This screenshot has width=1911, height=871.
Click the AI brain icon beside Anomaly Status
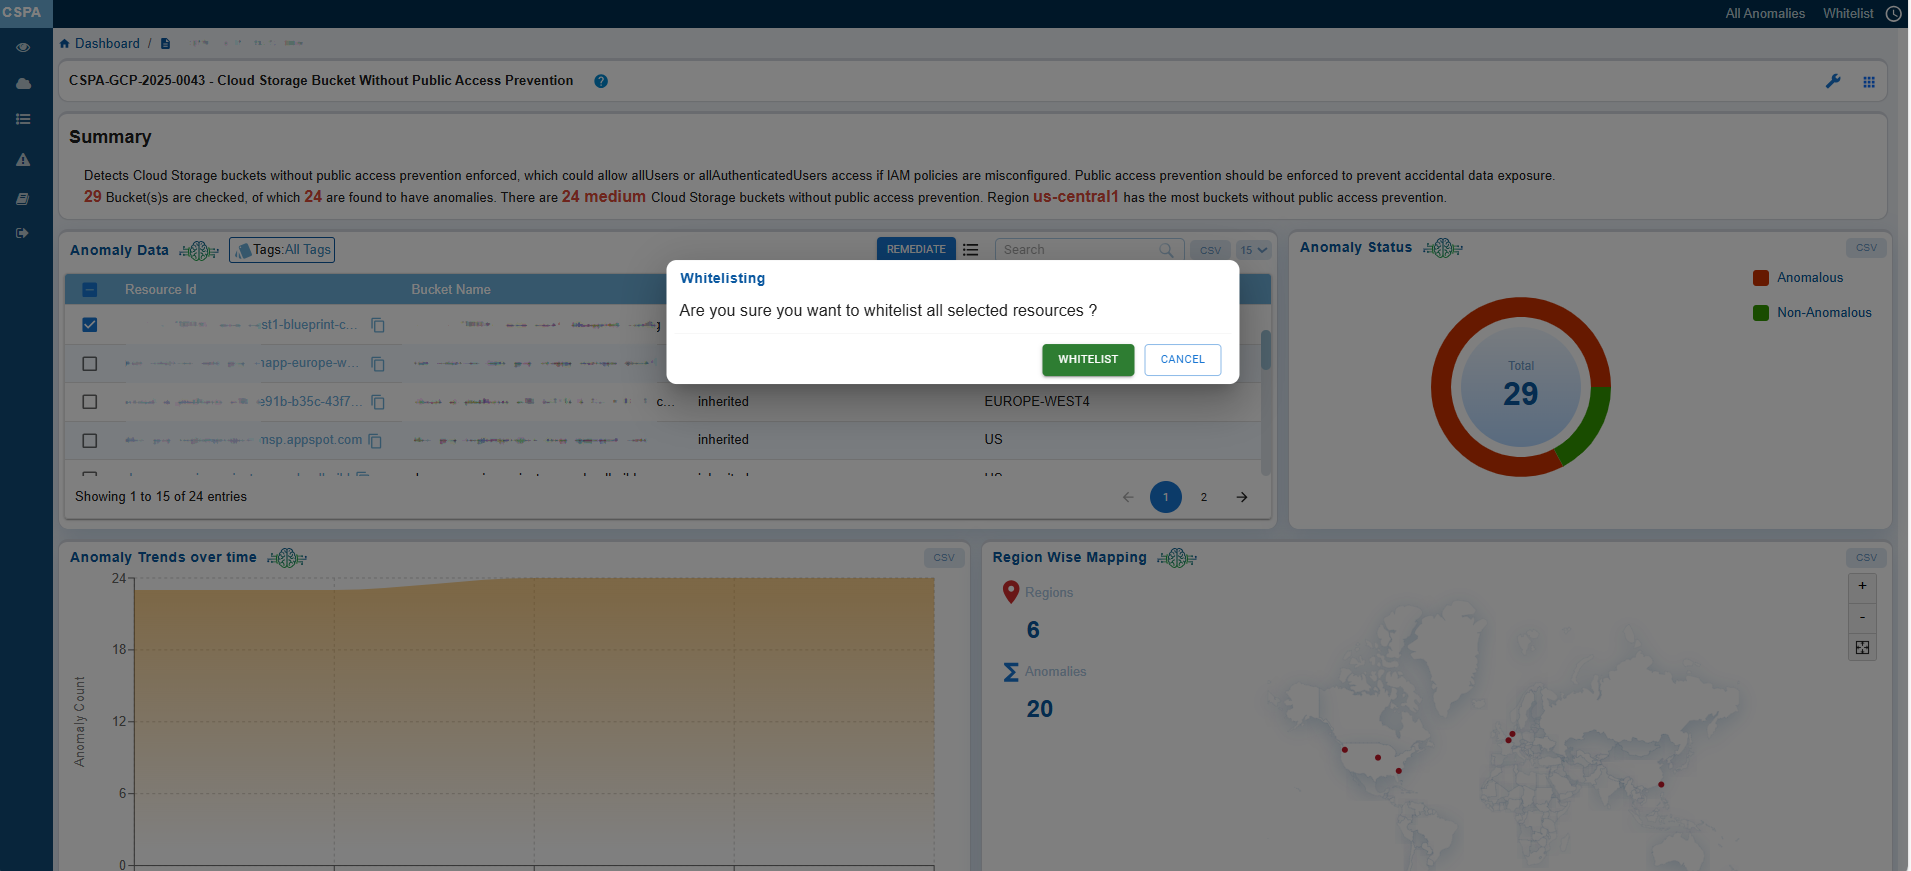coord(1442,248)
